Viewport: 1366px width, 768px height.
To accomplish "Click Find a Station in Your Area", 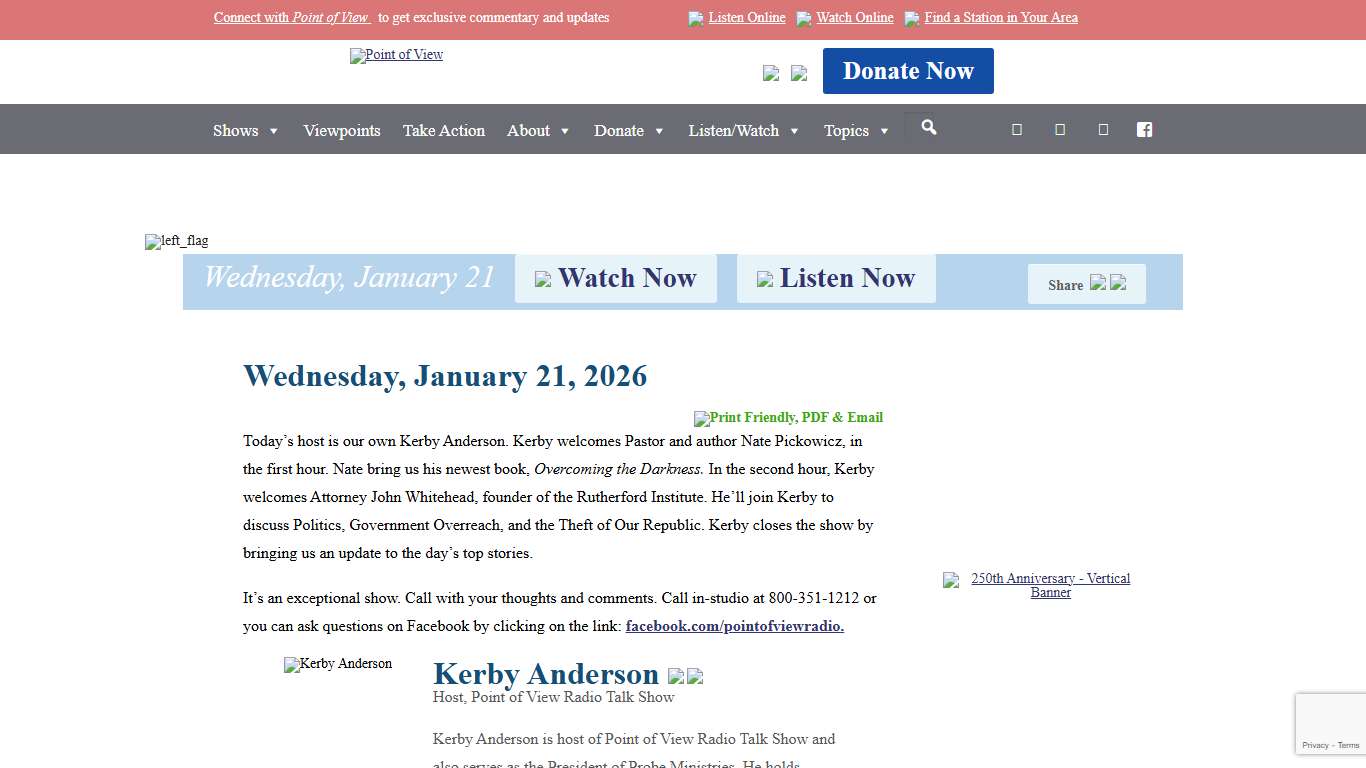I will click(x=1000, y=17).
